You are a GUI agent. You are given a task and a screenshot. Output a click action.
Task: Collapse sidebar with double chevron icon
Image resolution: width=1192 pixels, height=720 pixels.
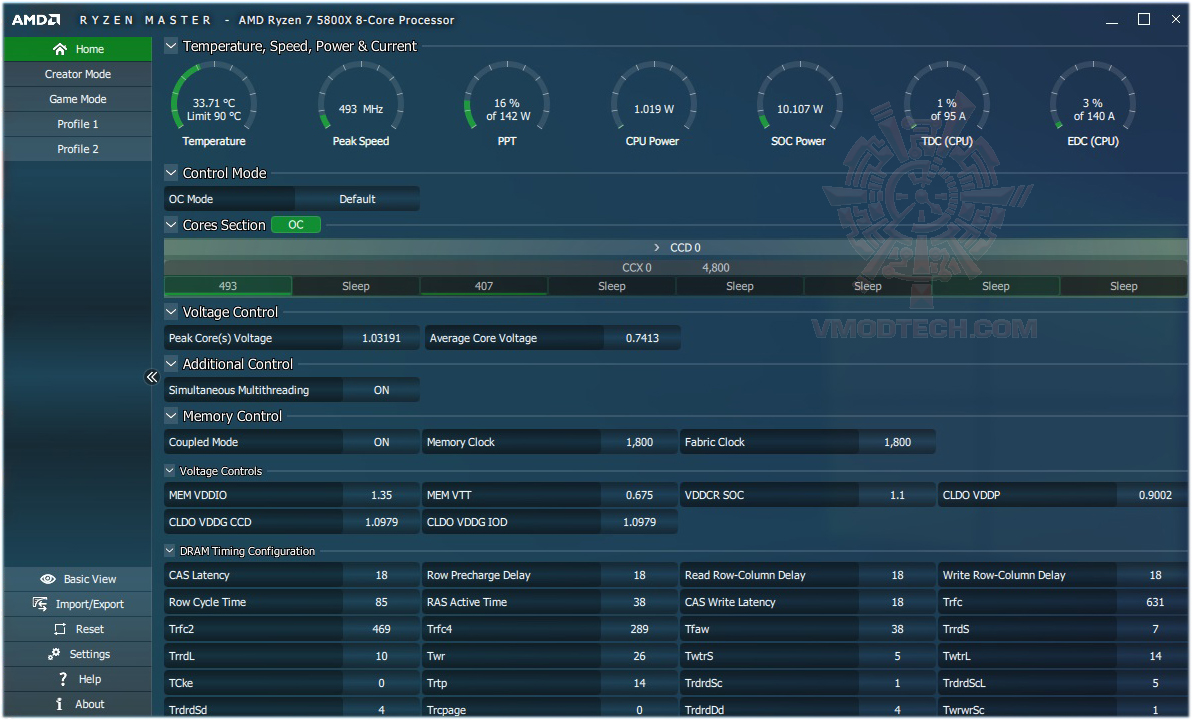point(152,377)
